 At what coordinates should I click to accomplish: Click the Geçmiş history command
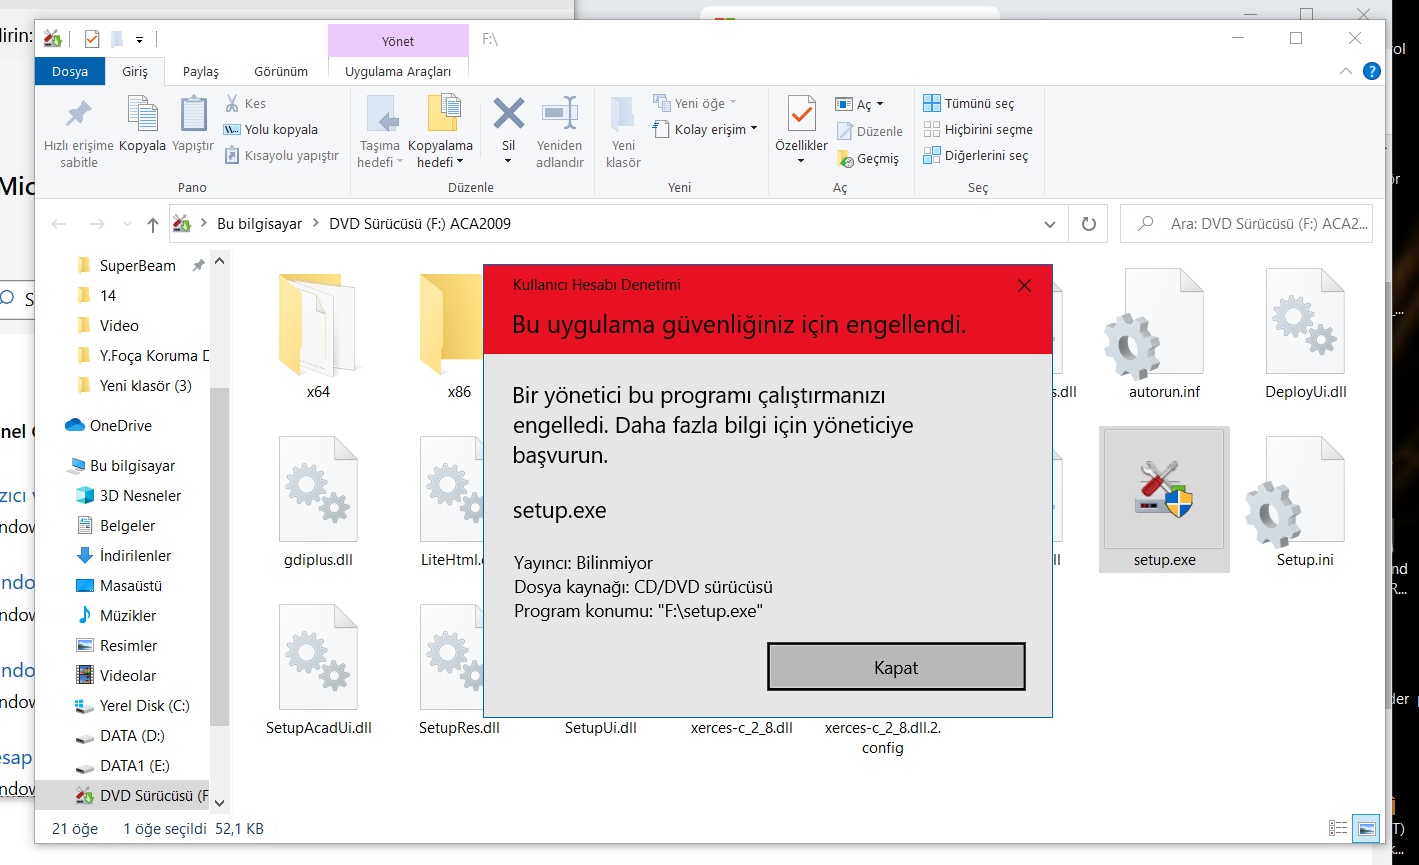867,158
